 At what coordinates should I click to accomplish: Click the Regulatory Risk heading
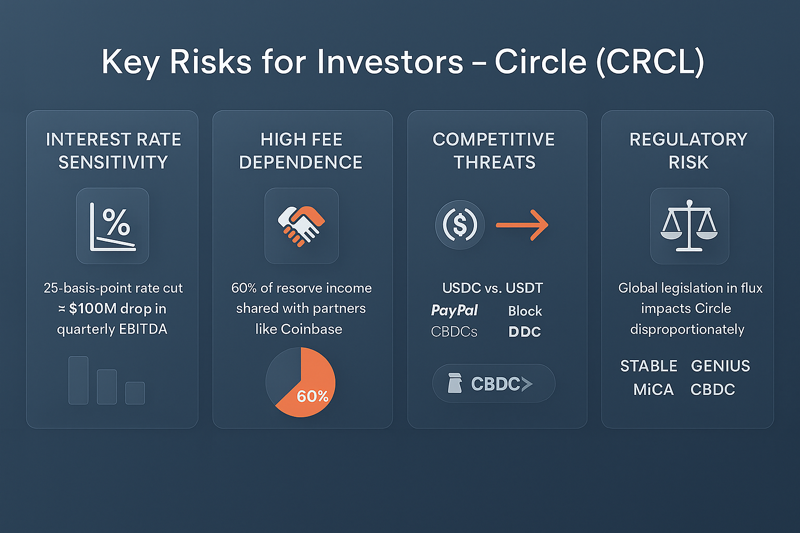tap(688, 151)
